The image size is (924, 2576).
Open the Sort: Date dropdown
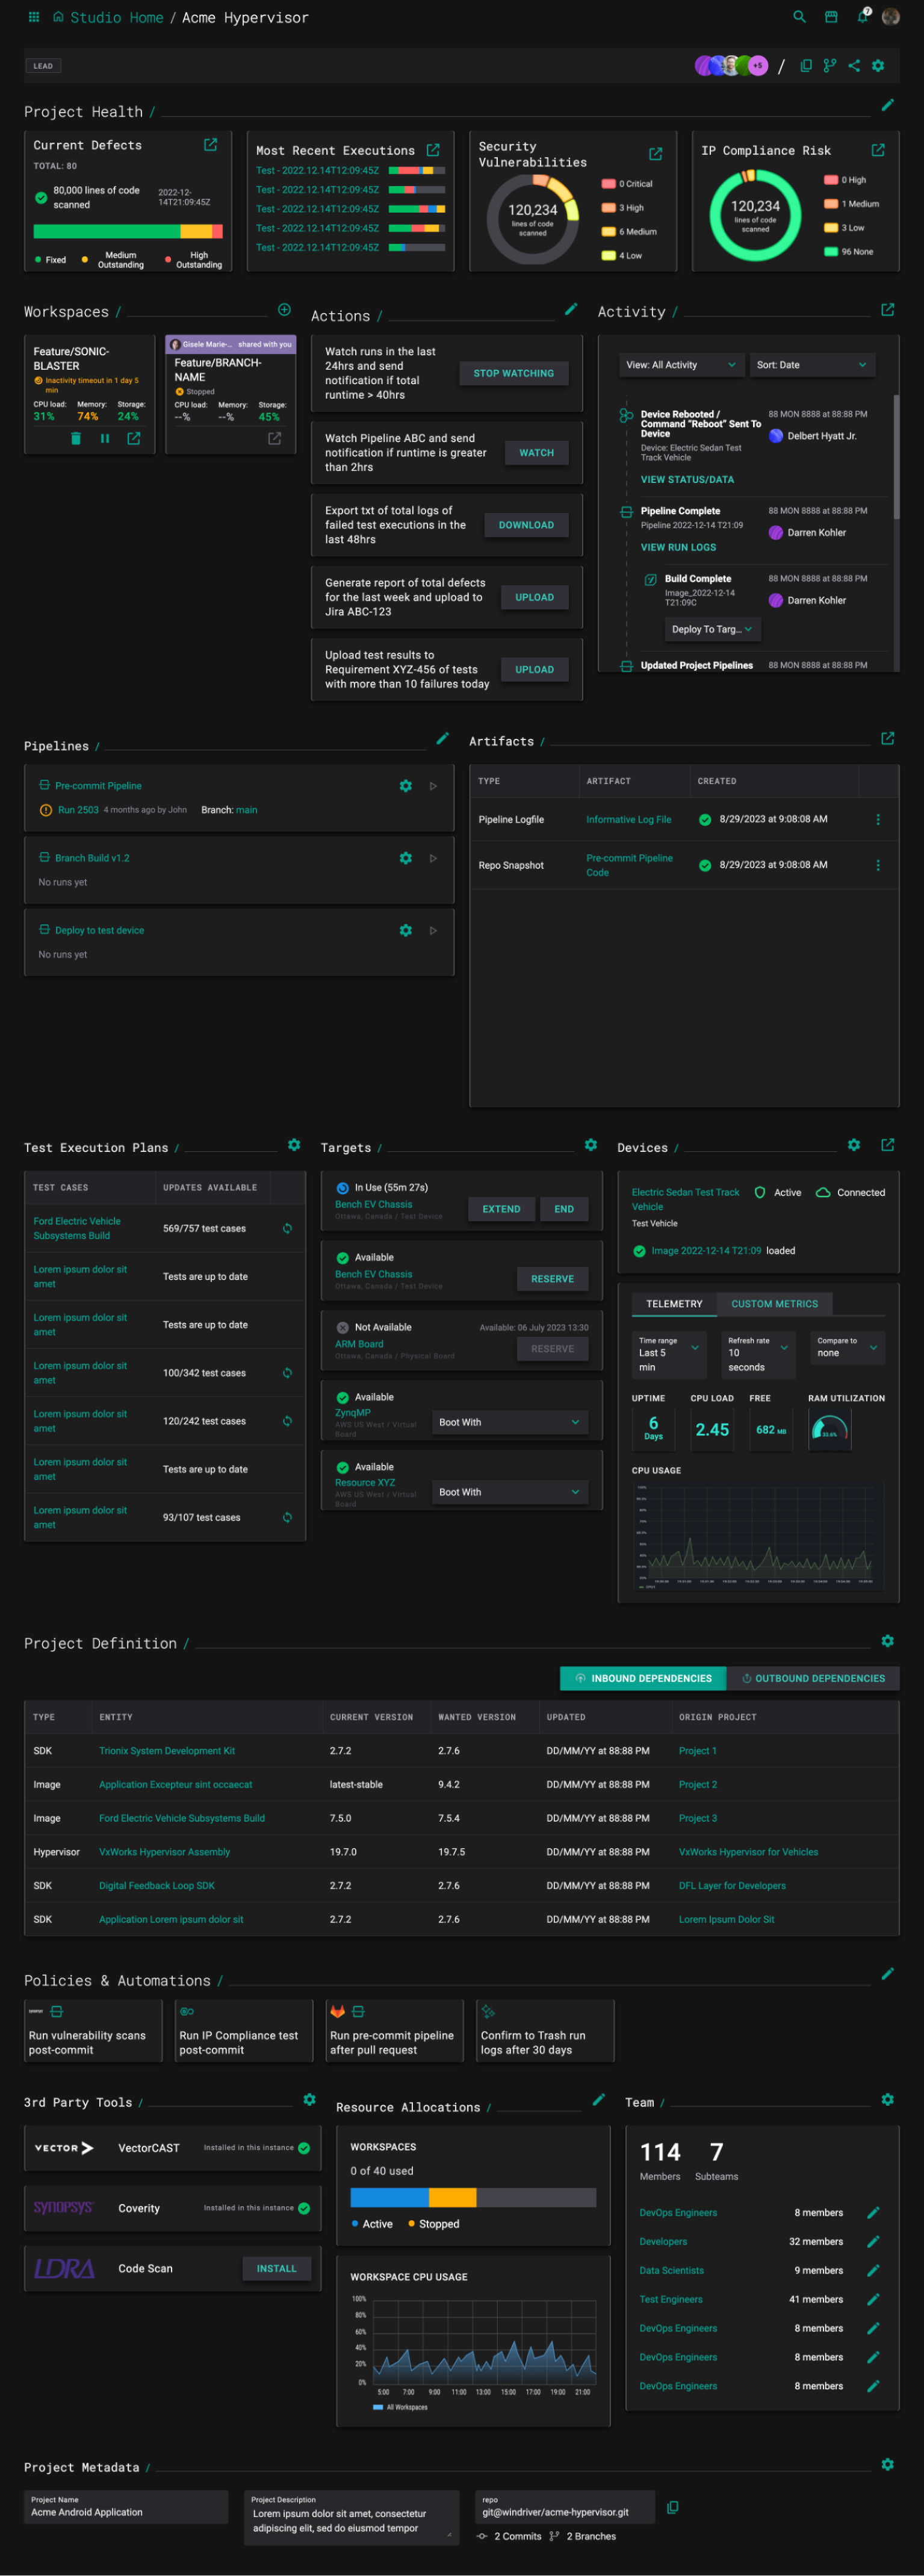[x=811, y=365]
